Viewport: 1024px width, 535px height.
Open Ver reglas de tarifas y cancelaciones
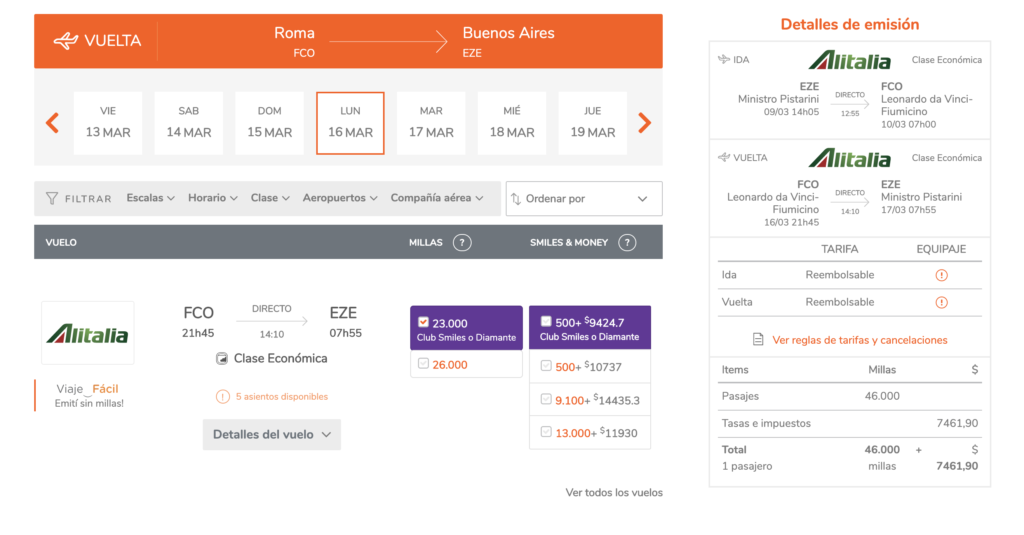859,340
